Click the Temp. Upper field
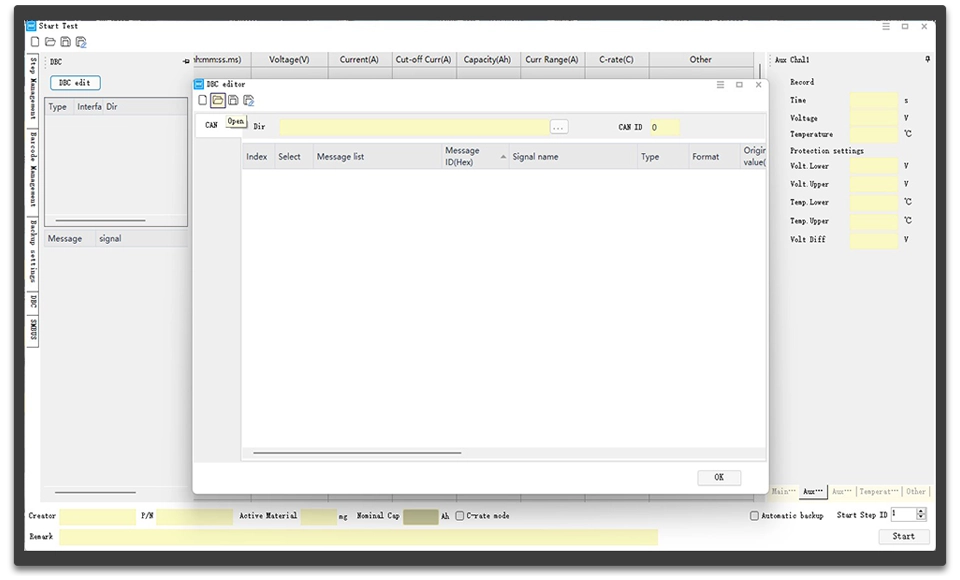The image size is (960, 580). (874, 221)
